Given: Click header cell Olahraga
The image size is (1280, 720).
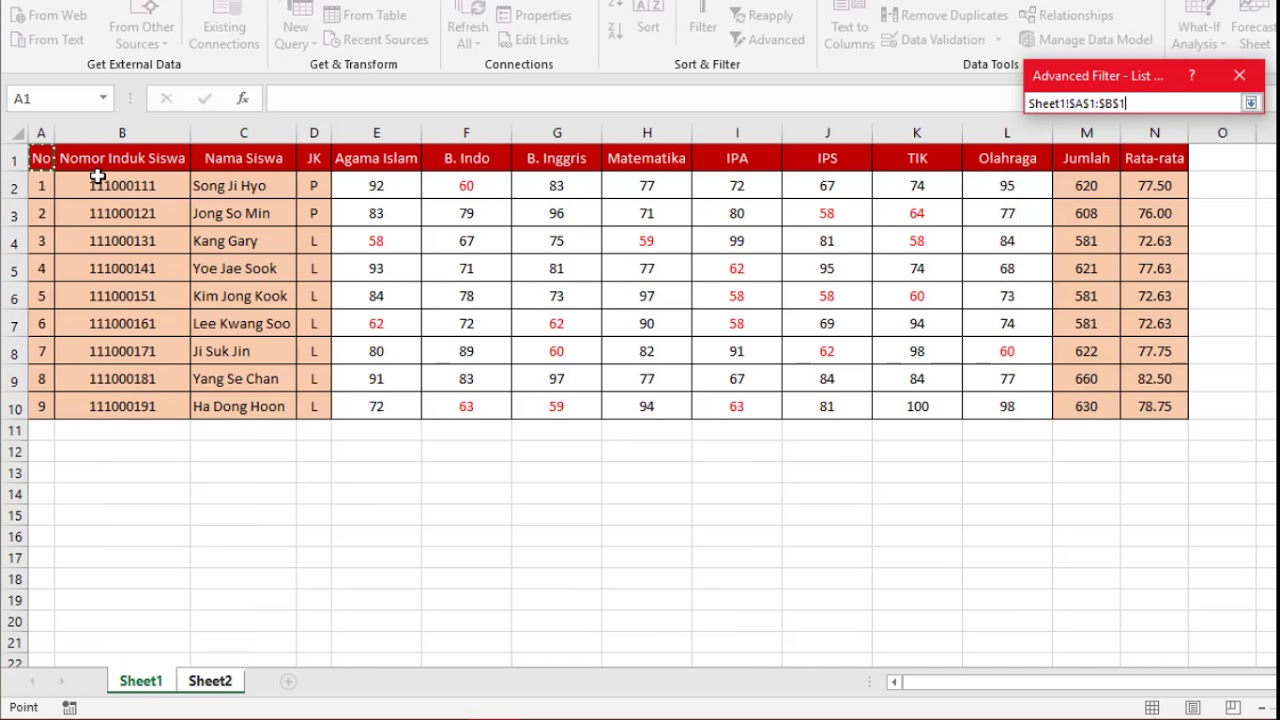Looking at the screenshot, I should click(x=1007, y=158).
